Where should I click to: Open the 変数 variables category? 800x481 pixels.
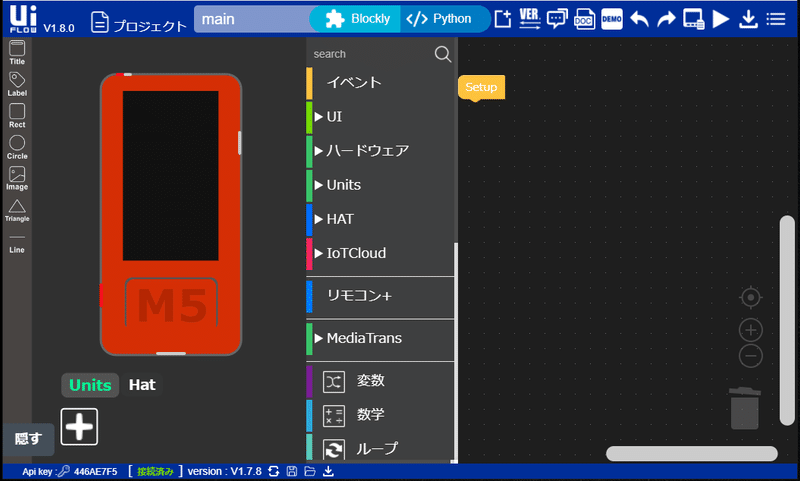point(380,381)
